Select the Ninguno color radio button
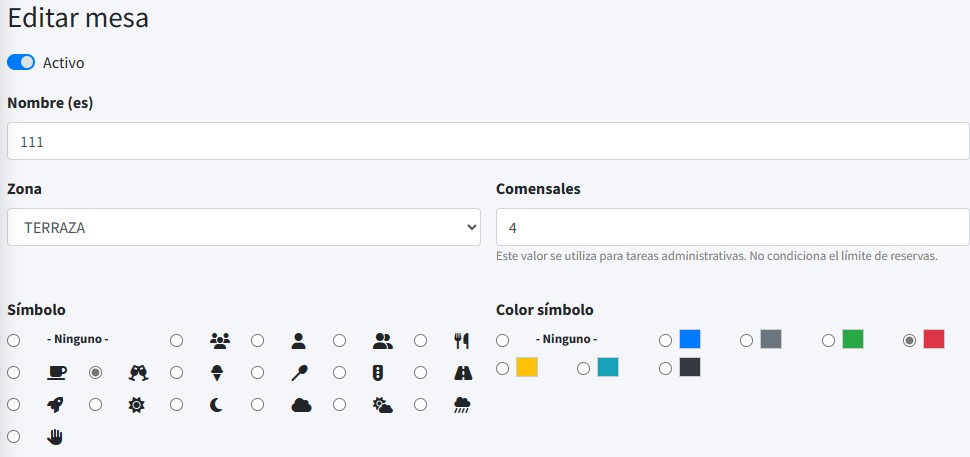The image size is (970, 457). [503, 340]
